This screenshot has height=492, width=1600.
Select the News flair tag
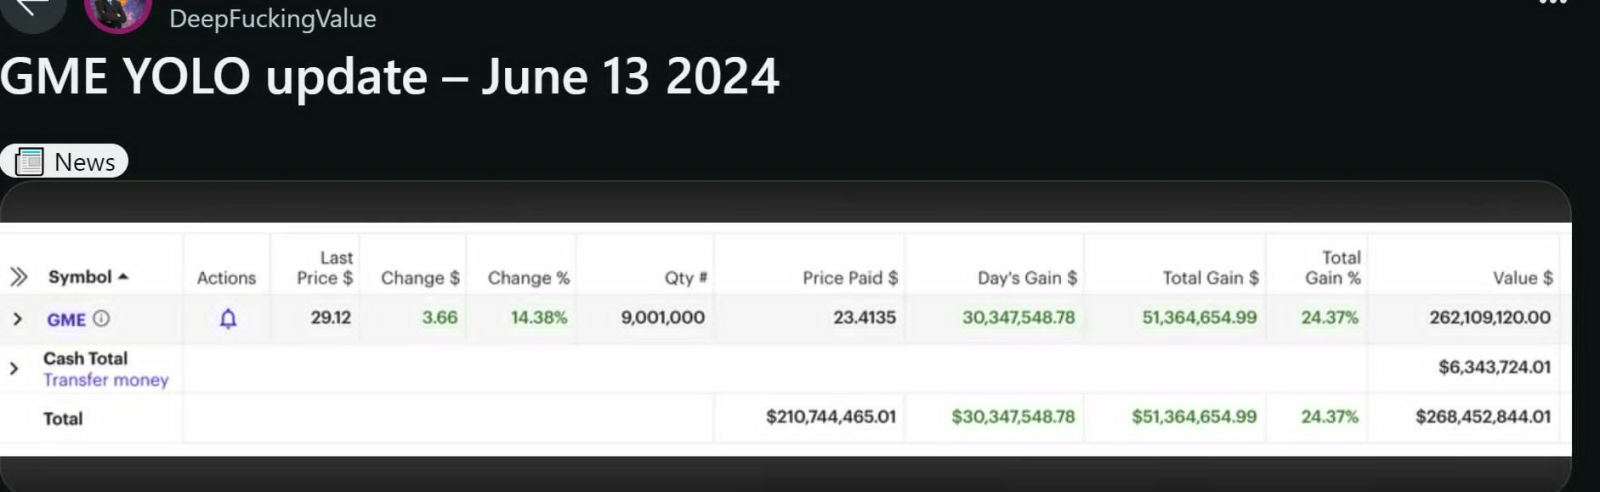pyautogui.click(x=64, y=161)
